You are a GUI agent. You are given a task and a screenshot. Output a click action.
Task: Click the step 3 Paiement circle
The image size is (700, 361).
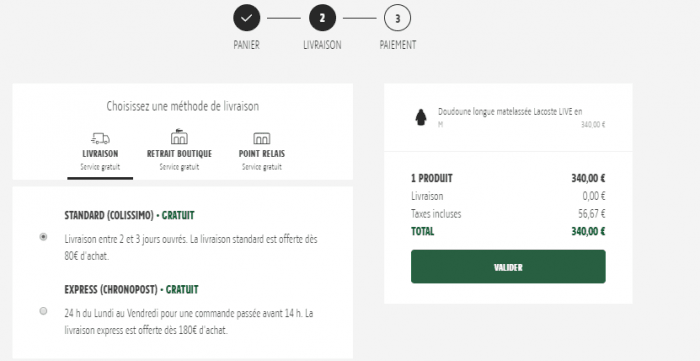coord(397,18)
